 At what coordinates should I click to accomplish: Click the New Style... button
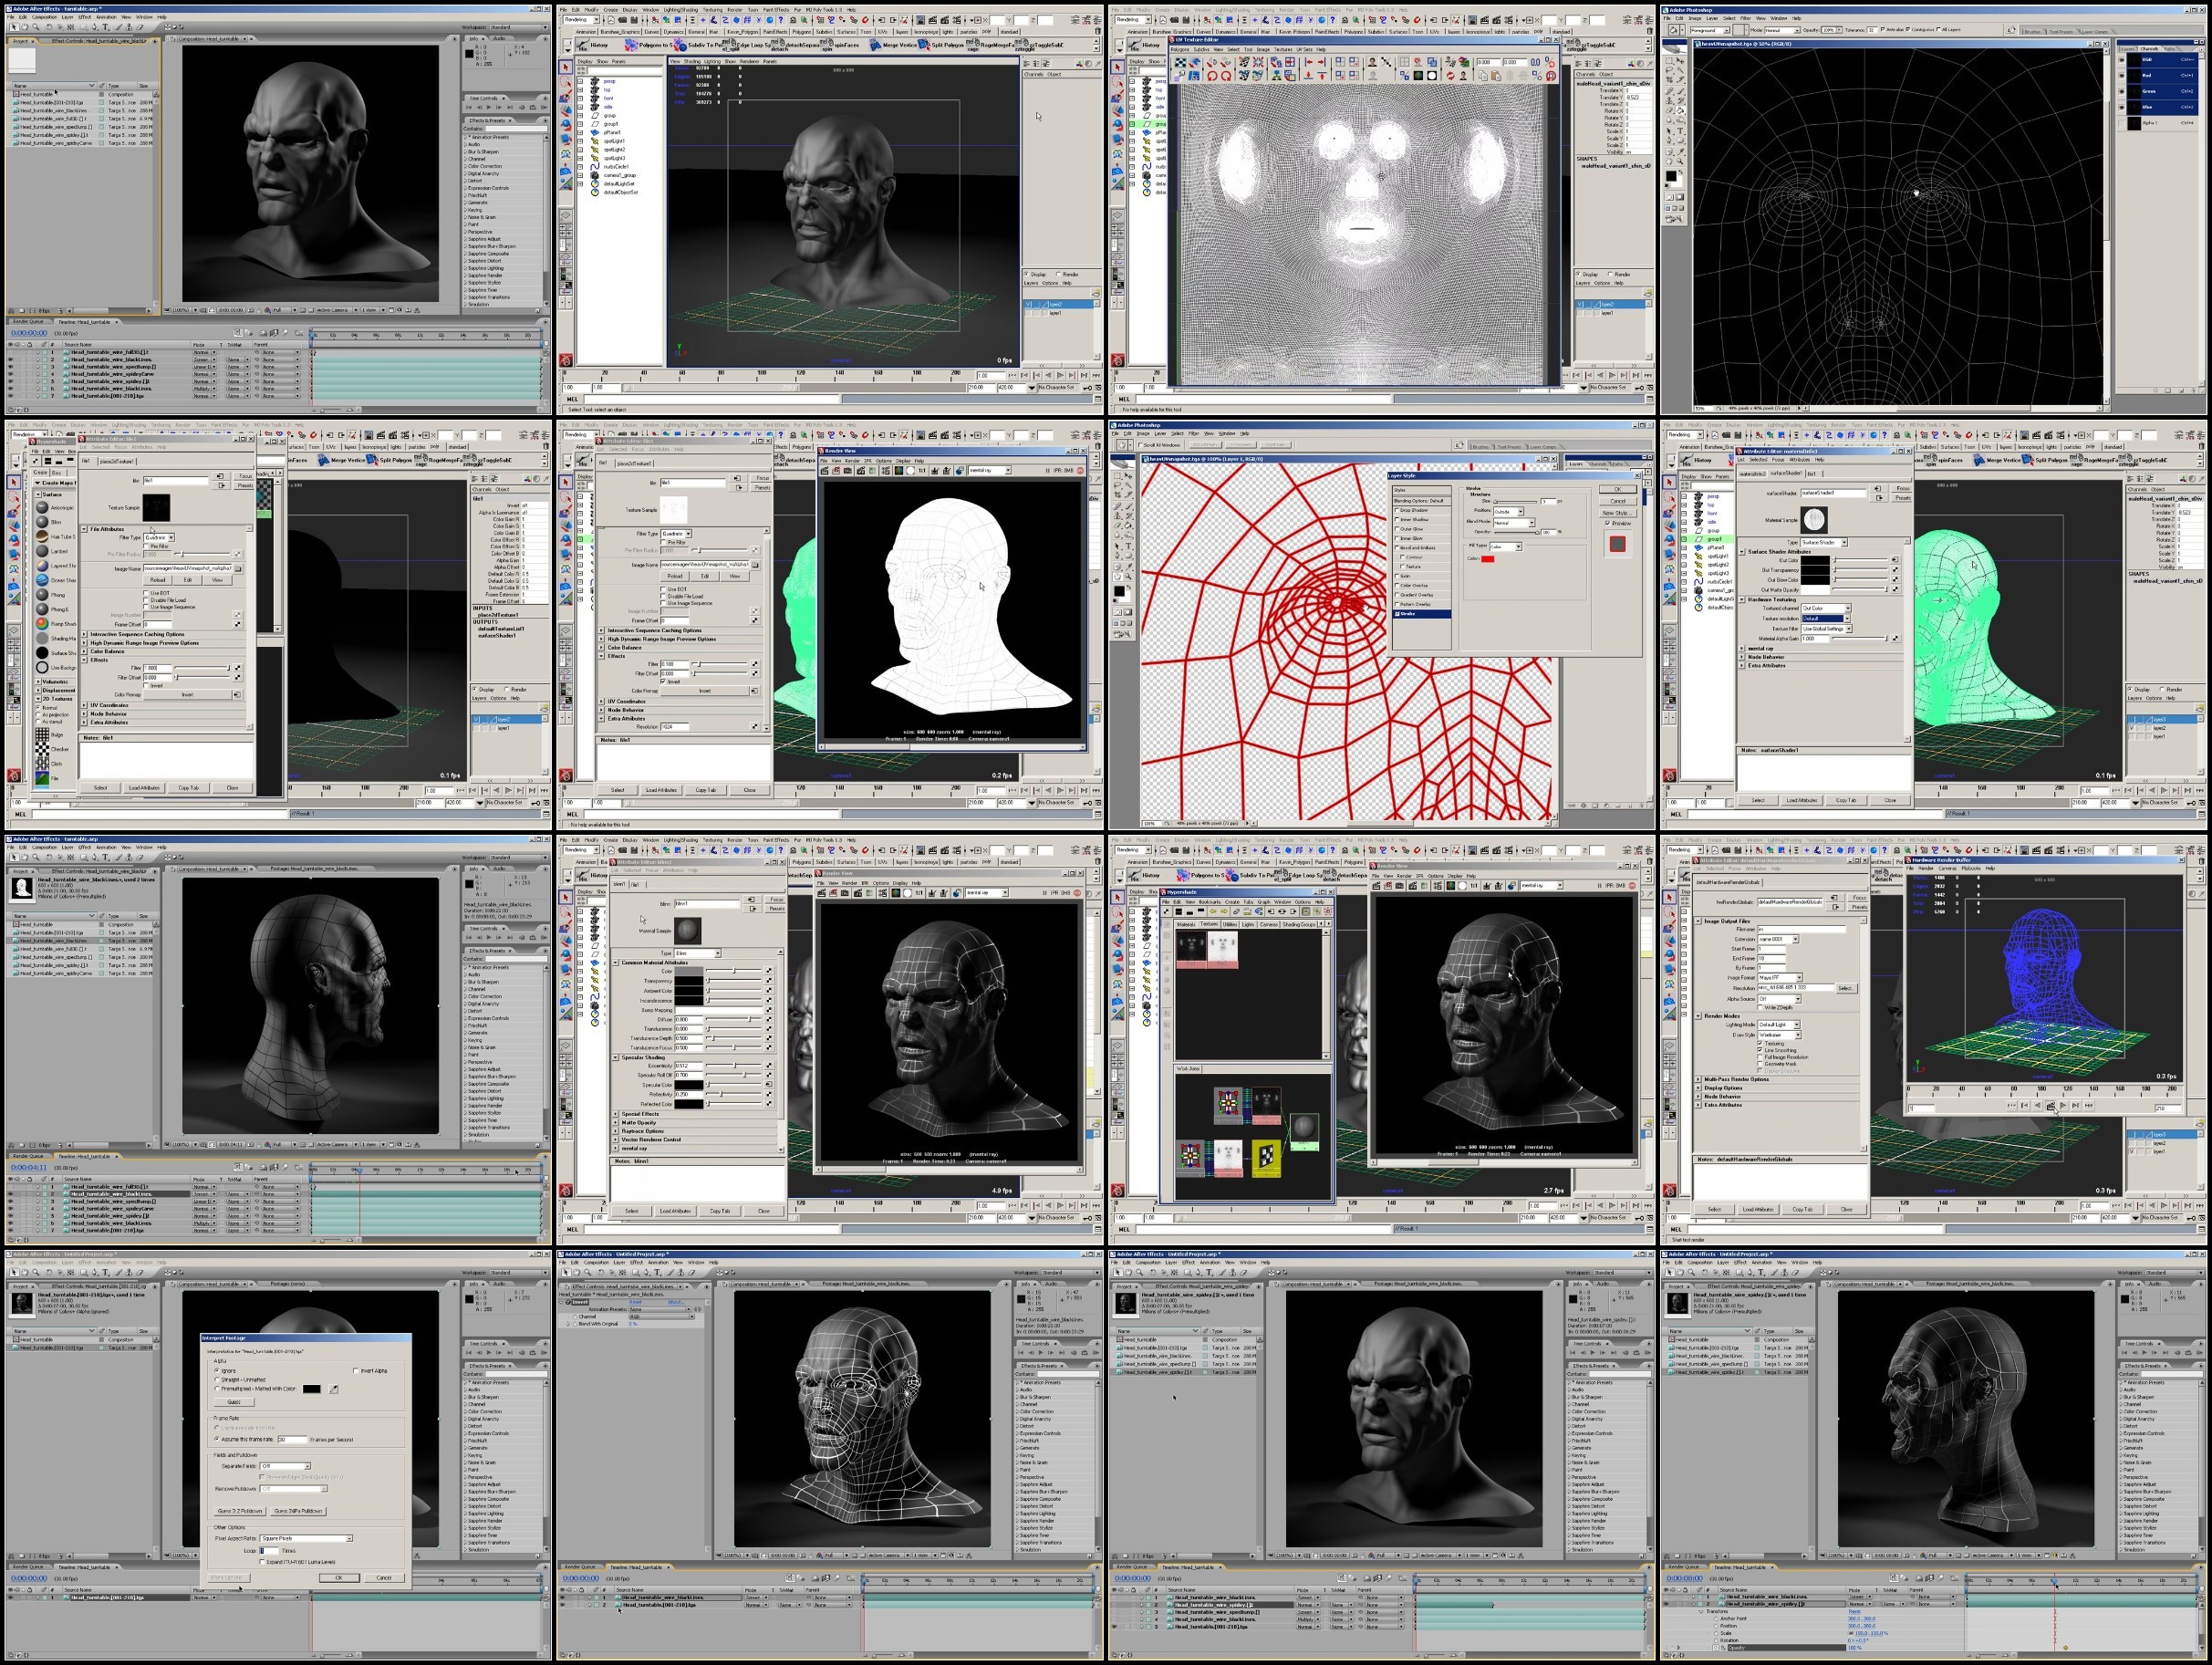(x=1618, y=513)
